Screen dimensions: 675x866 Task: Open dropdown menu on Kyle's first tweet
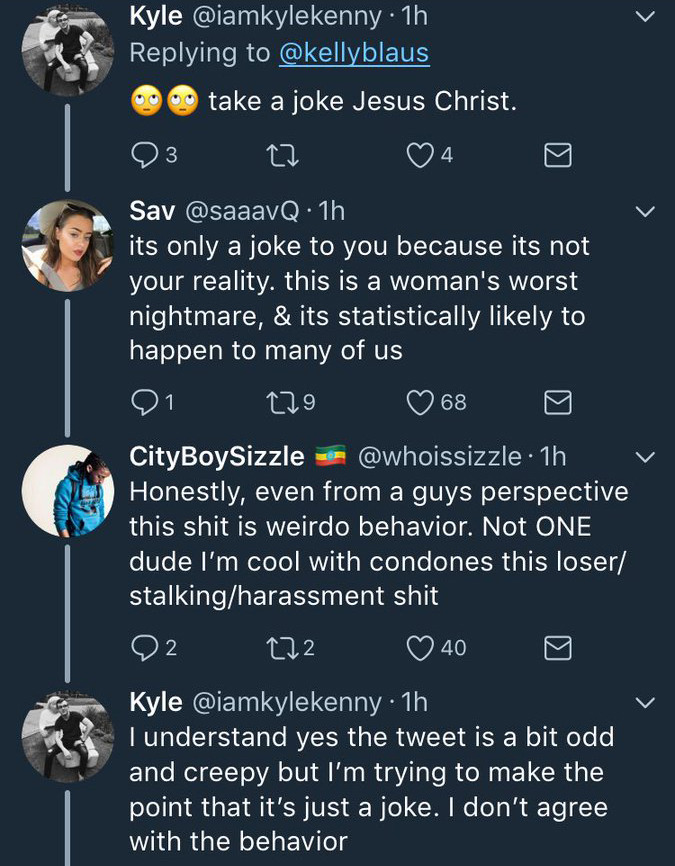point(646,17)
